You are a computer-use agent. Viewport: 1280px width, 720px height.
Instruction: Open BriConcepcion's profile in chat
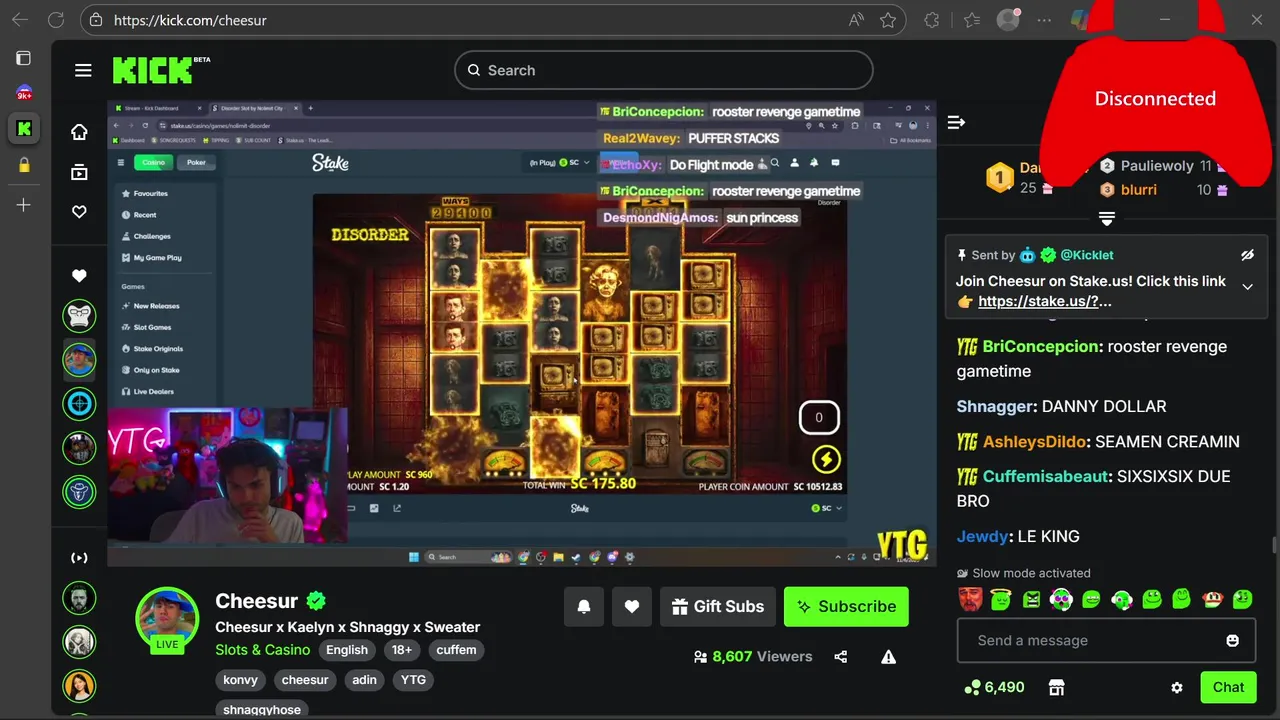(1040, 346)
